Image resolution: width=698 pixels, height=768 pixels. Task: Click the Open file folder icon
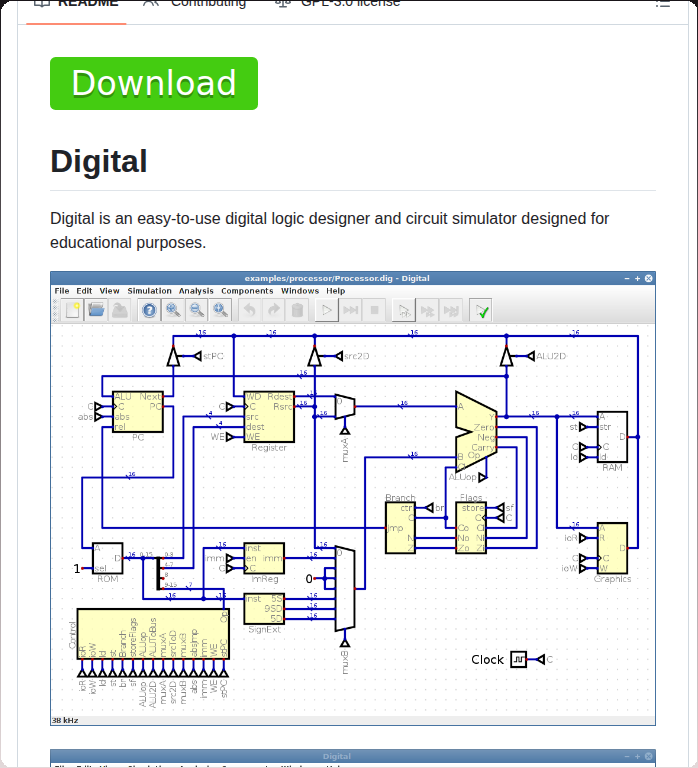tap(96, 310)
